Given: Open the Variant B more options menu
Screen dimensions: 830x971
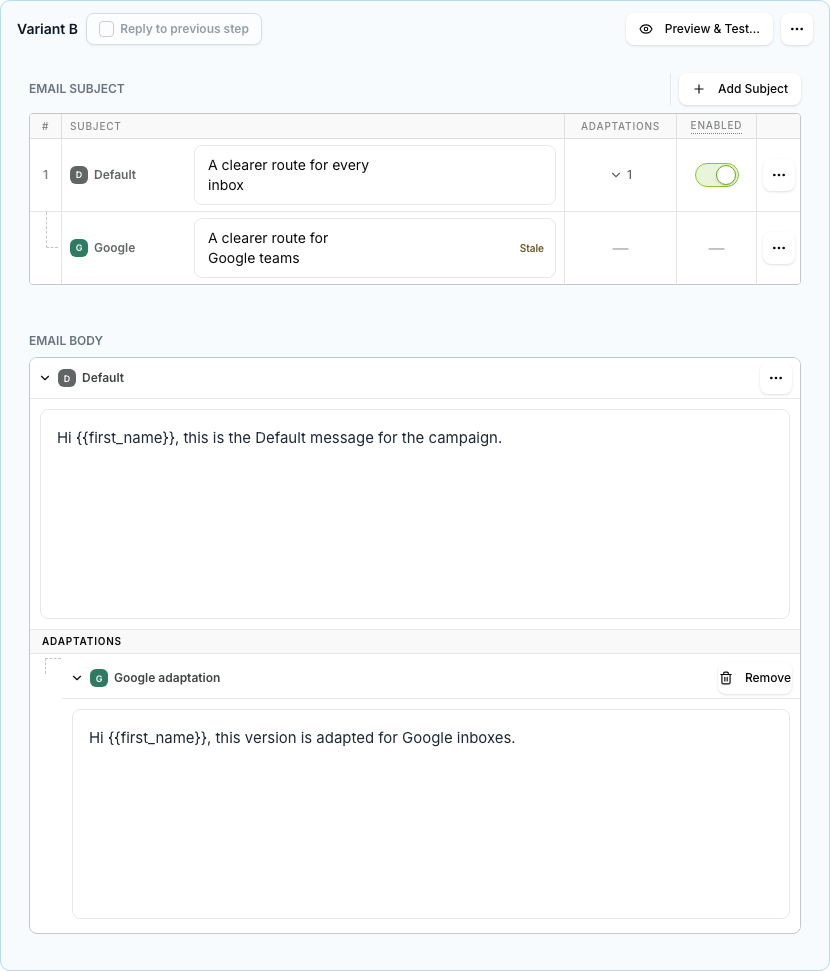Looking at the screenshot, I should (797, 29).
